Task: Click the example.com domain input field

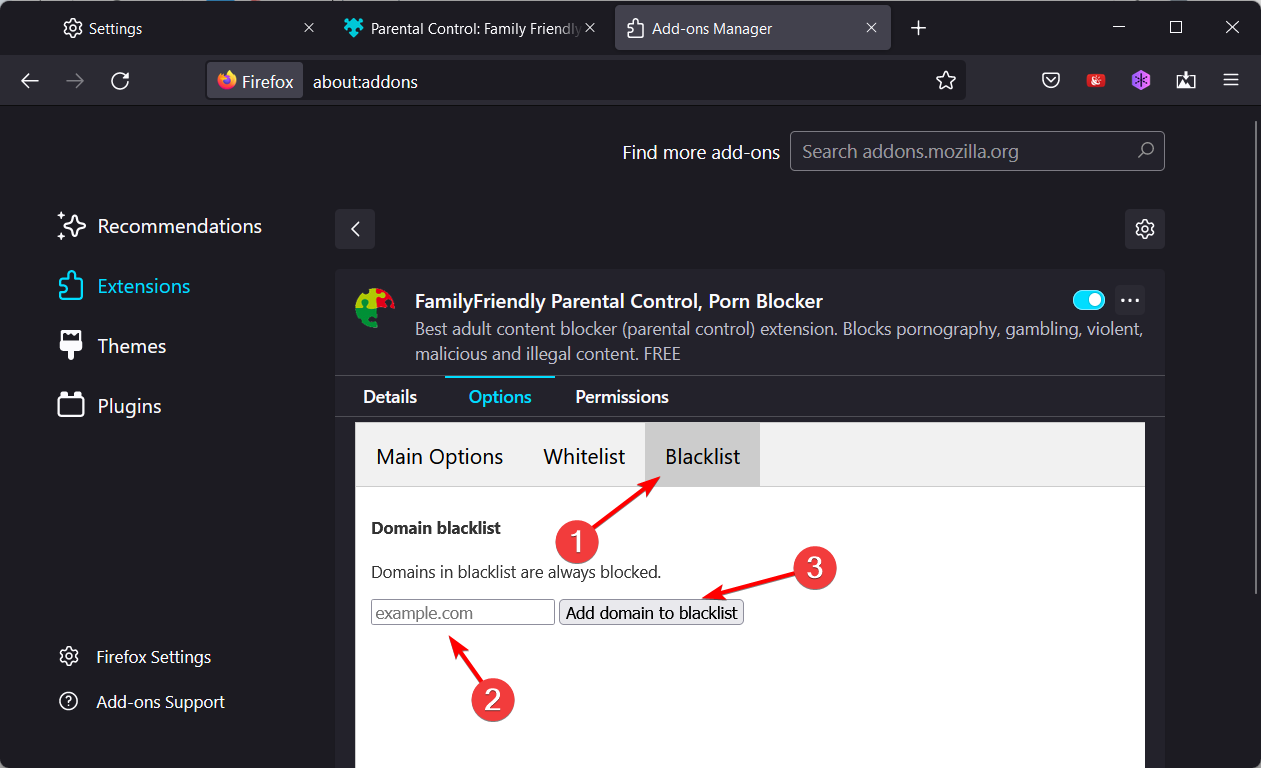Action: (463, 612)
